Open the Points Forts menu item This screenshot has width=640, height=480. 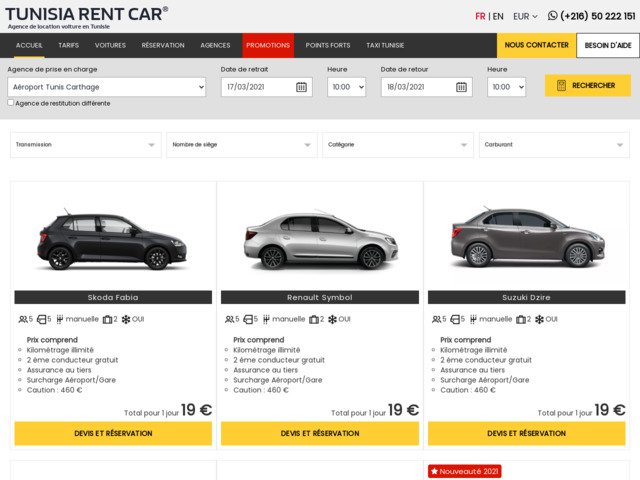tap(328, 45)
